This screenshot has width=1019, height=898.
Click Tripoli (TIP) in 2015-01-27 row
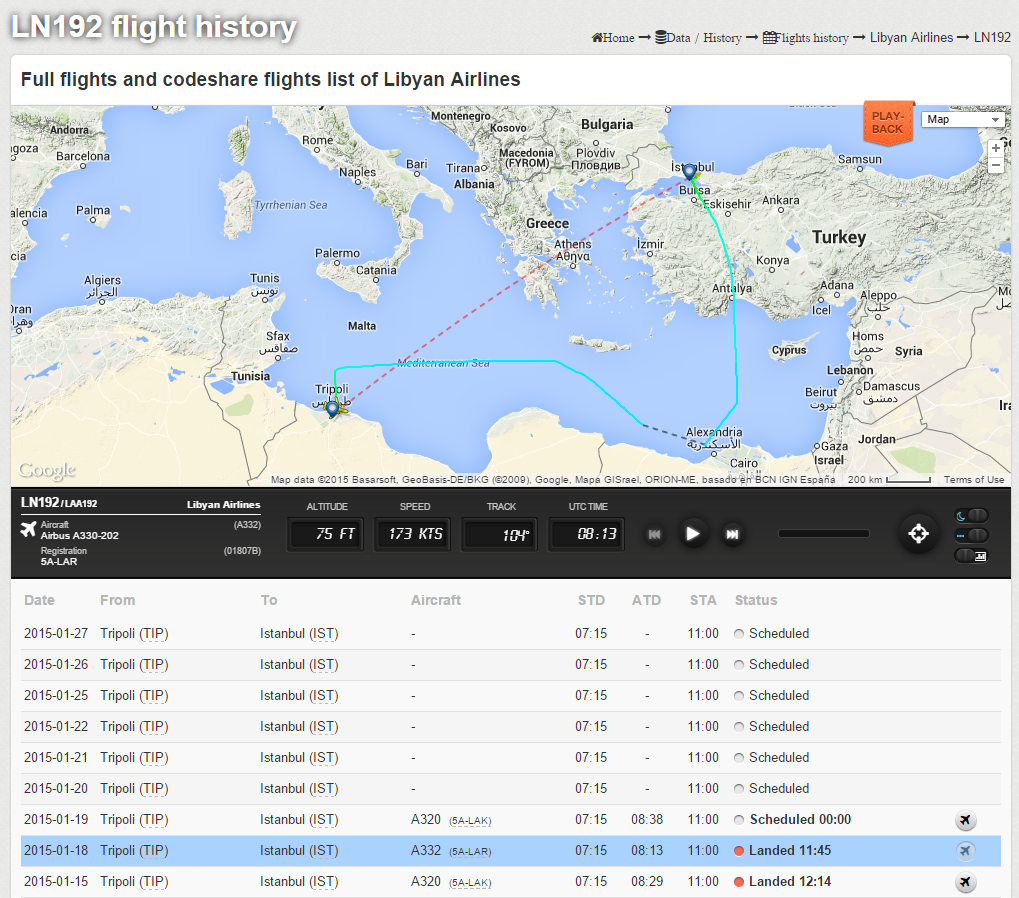pos(134,634)
